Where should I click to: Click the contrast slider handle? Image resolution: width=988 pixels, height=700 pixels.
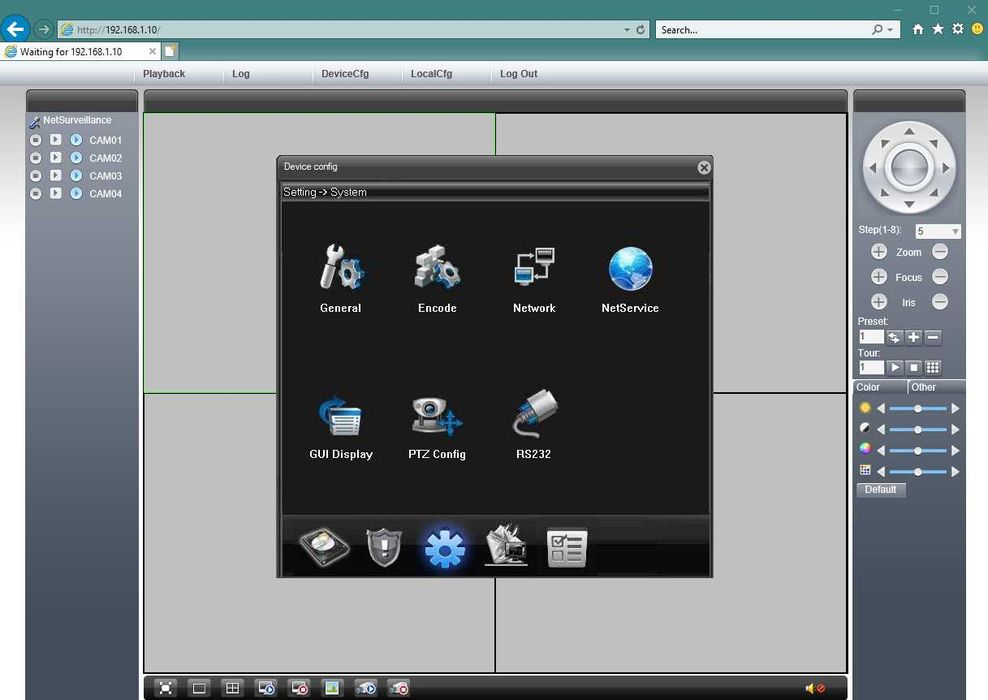pyautogui.click(x=918, y=430)
